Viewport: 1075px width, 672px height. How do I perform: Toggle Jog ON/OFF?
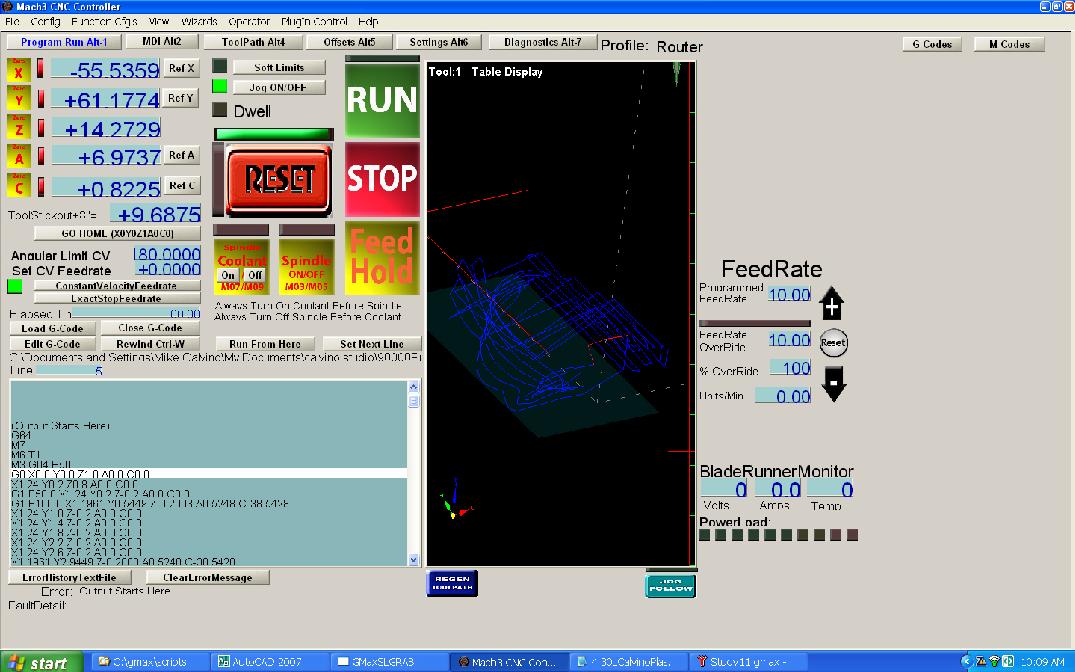click(279, 87)
